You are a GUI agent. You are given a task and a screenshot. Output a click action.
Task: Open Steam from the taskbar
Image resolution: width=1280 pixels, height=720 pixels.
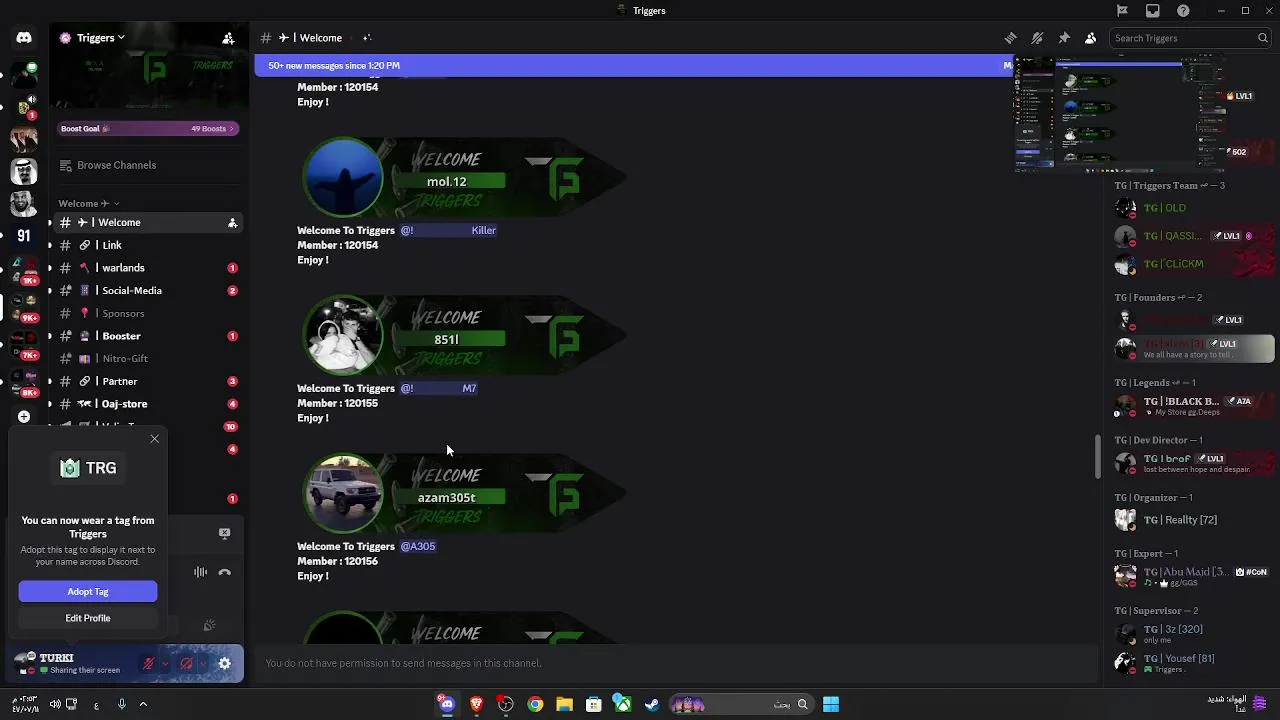coord(652,704)
